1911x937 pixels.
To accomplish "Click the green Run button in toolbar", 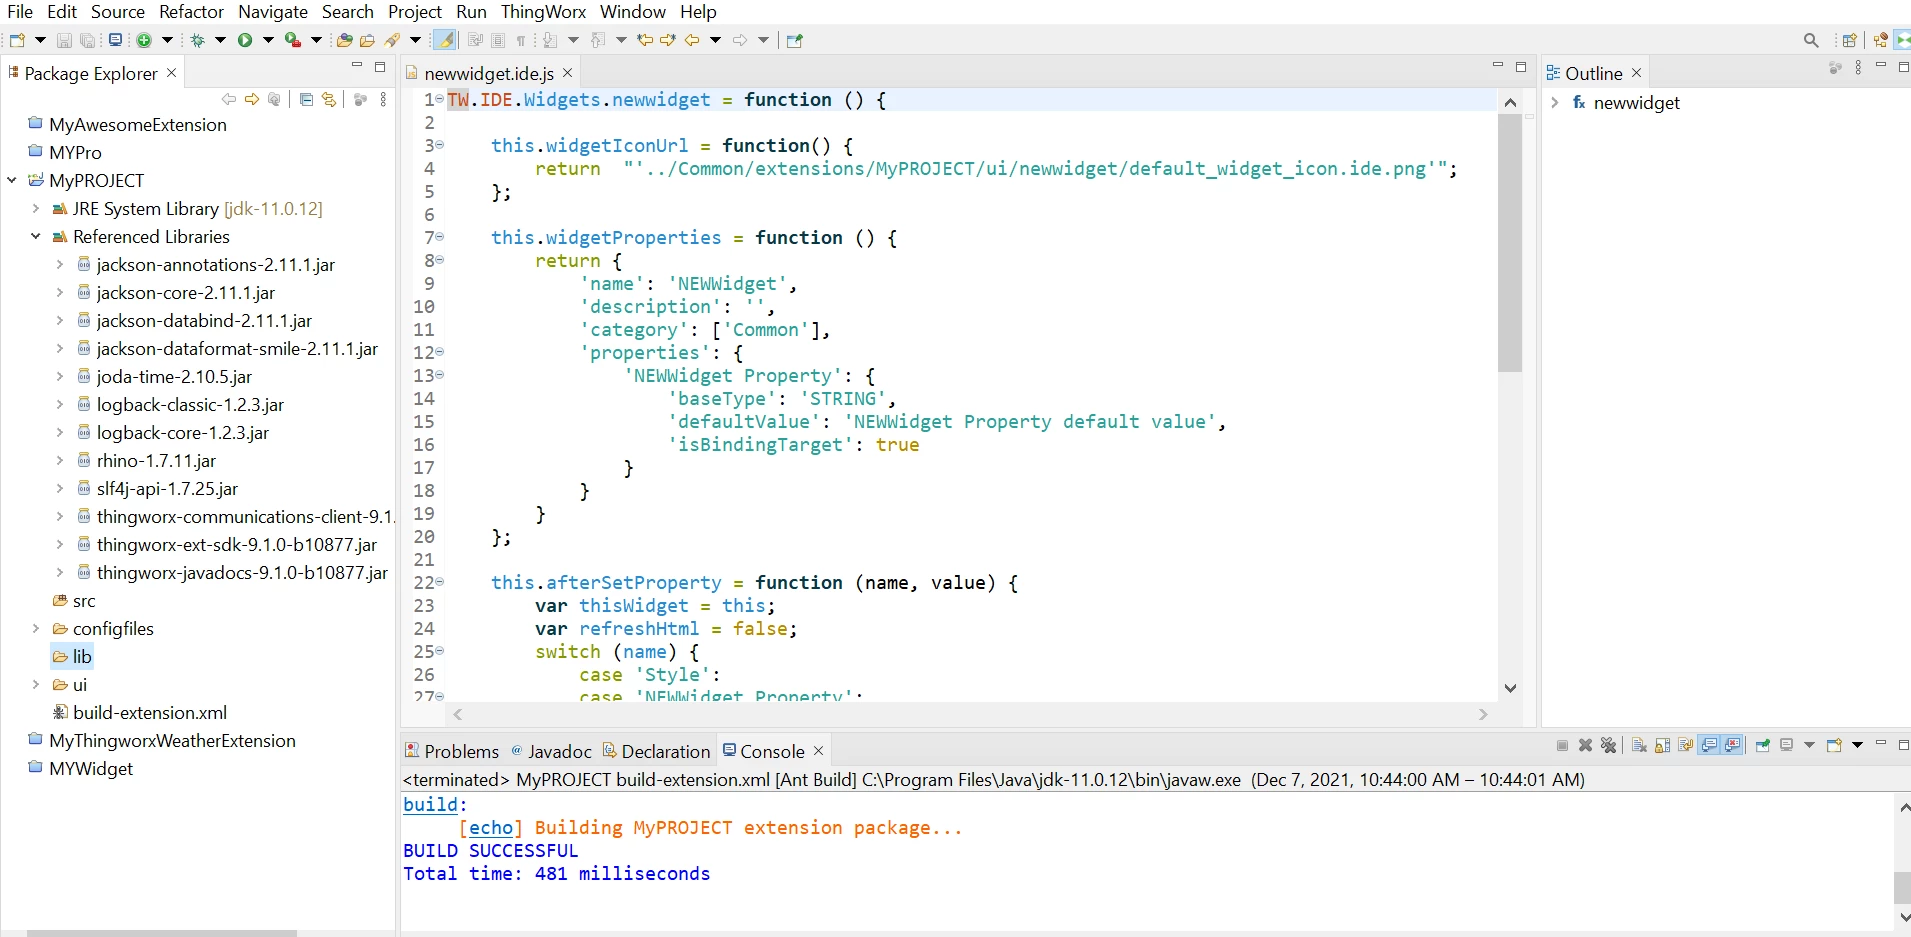I will [x=245, y=40].
